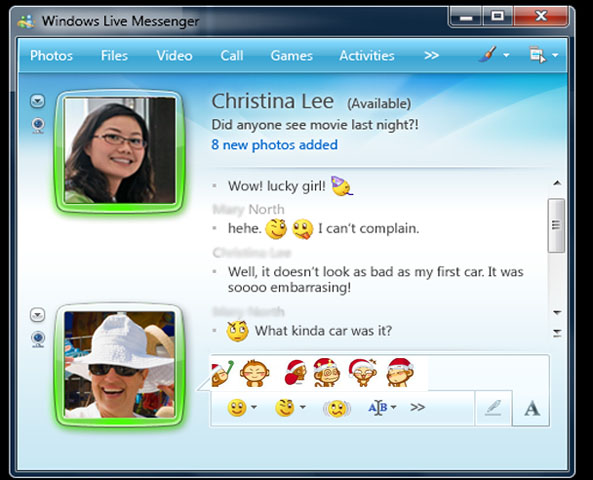Switch to text typing mode (A)
The image size is (593, 480).
tap(531, 409)
